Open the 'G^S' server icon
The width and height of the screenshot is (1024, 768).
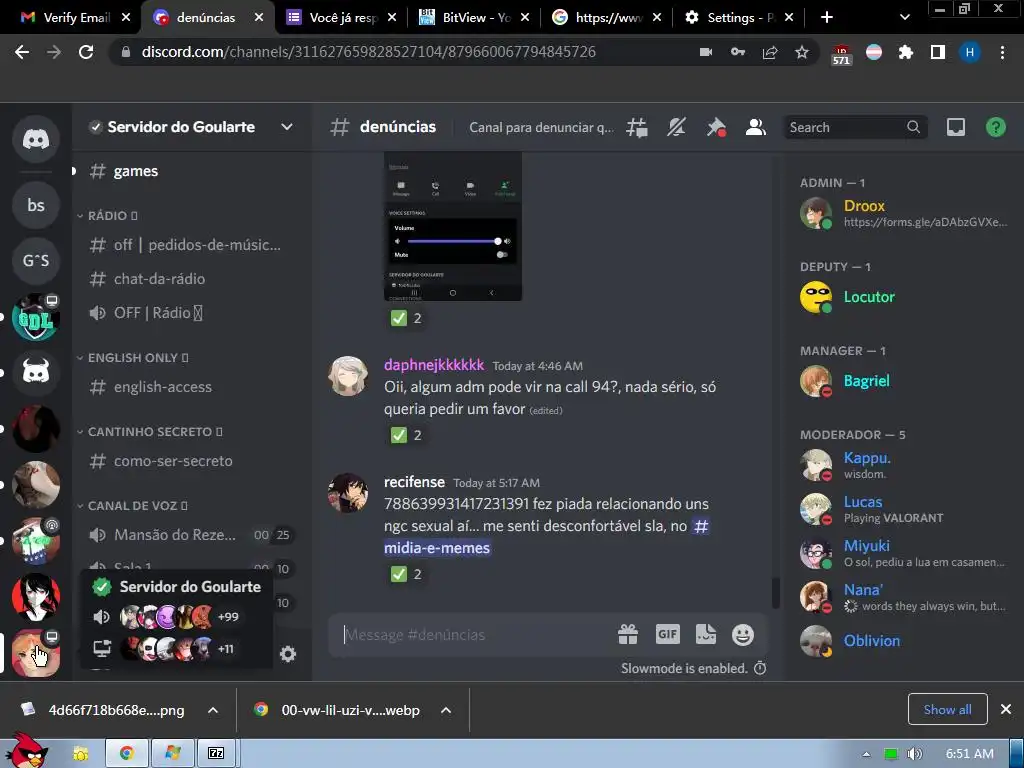[36, 261]
